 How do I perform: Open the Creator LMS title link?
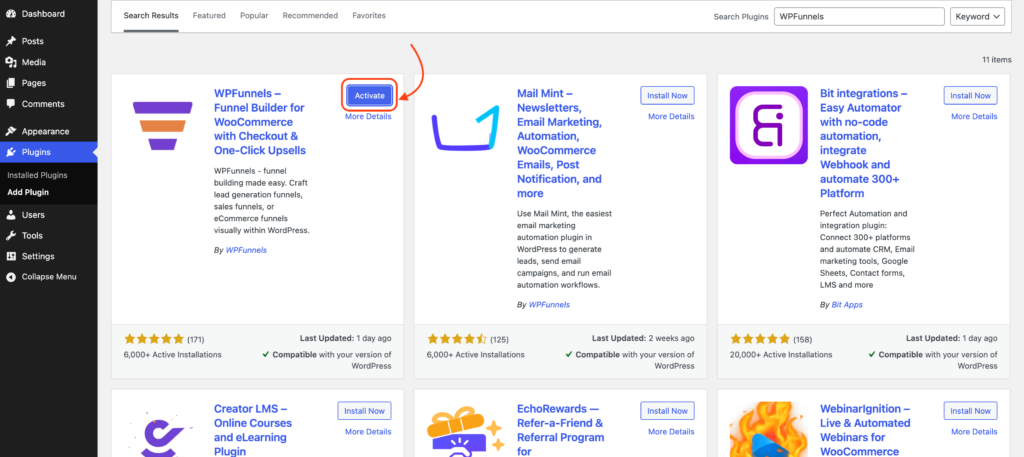(x=253, y=430)
